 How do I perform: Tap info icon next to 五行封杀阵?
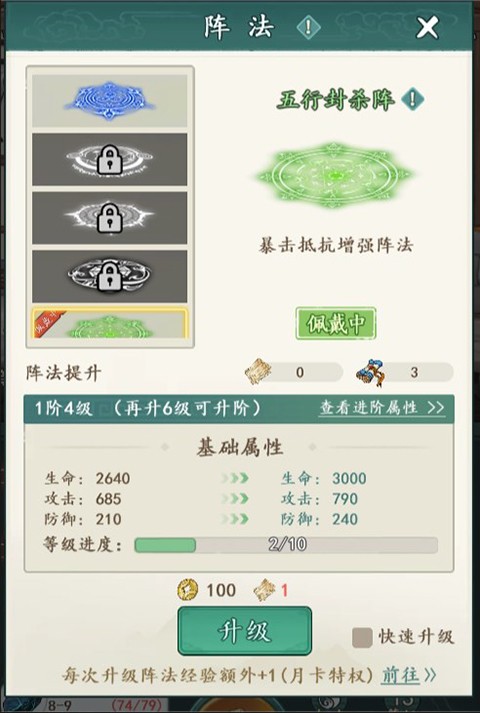point(413,99)
